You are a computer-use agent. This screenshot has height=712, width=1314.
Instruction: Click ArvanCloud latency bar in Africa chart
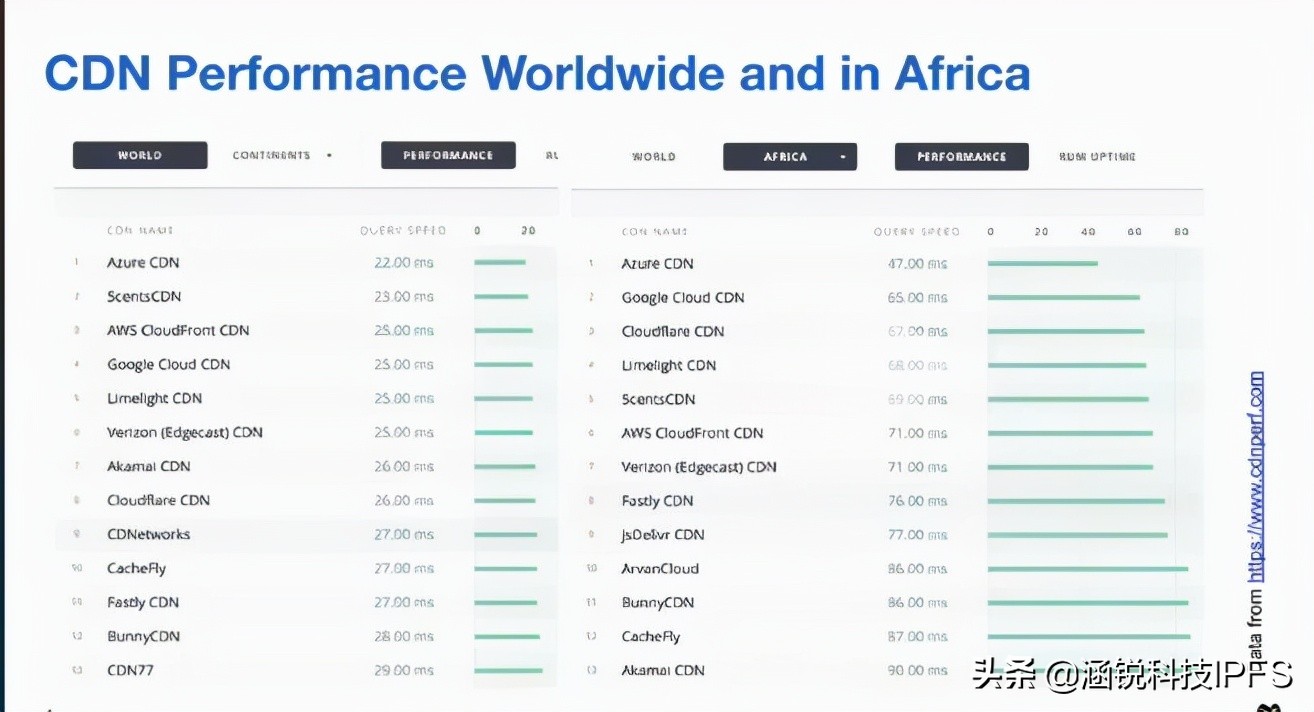pyautogui.click(x=1087, y=570)
